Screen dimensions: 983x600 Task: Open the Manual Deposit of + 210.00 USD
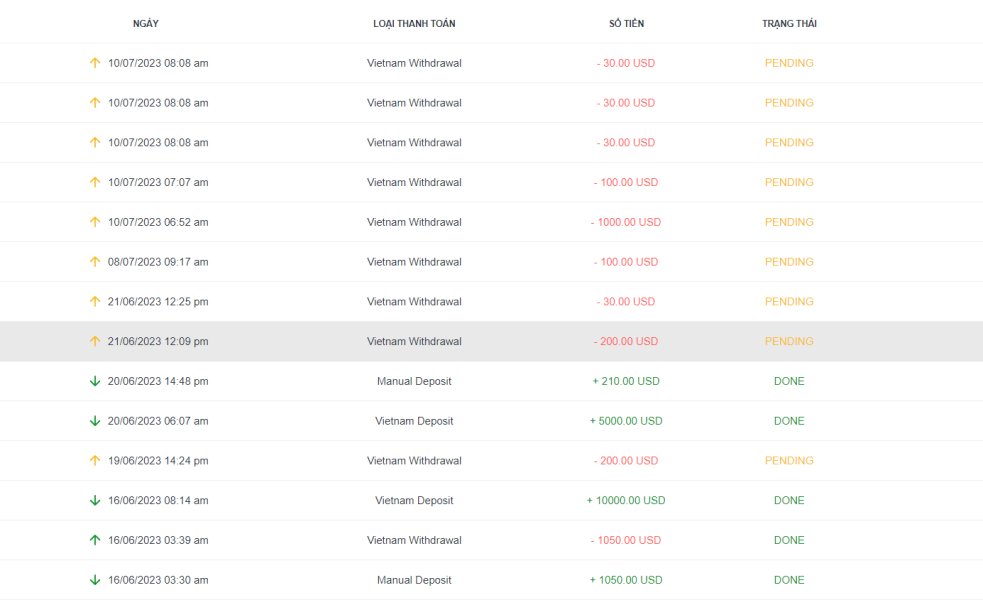tap(414, 381)
